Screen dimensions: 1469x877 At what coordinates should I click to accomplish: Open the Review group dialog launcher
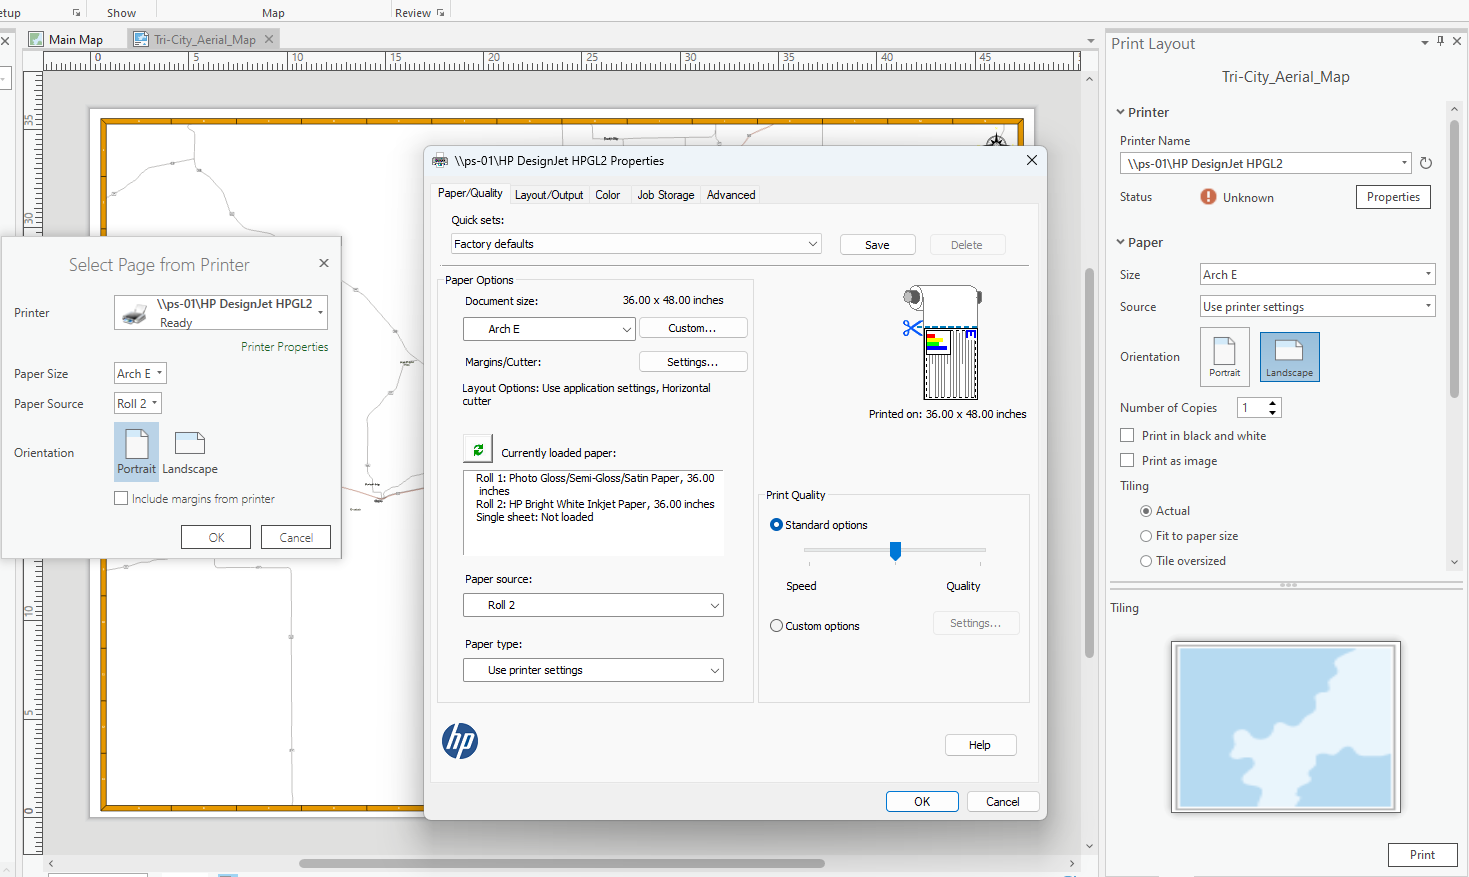tap(440, 13)
